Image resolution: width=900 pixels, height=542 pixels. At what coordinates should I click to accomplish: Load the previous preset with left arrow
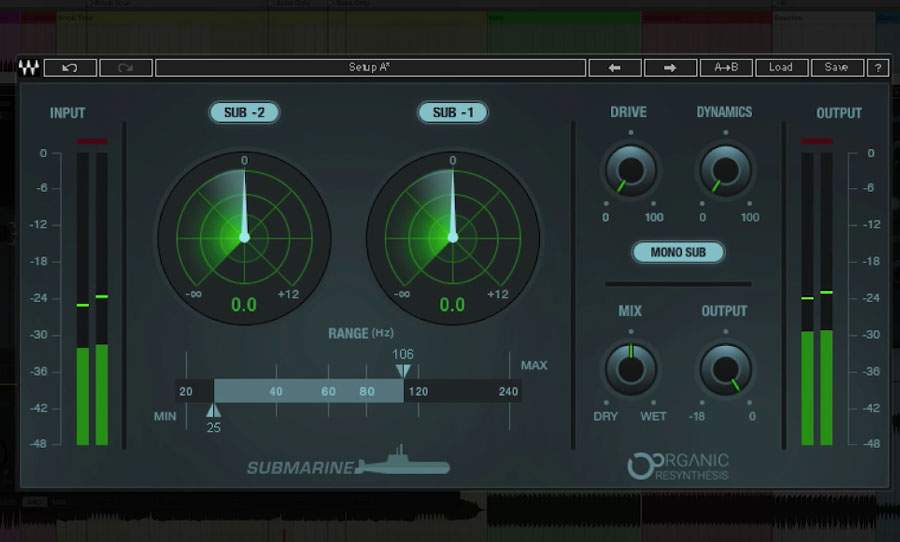614,68
